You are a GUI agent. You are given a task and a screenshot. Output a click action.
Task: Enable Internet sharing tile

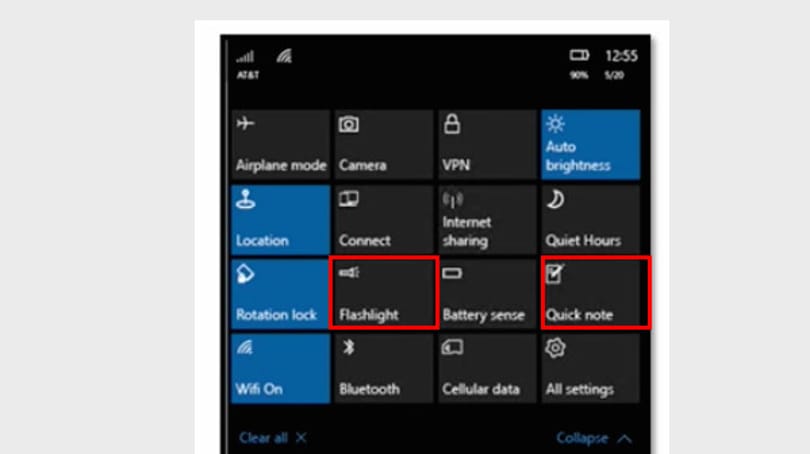click(487, 220)
